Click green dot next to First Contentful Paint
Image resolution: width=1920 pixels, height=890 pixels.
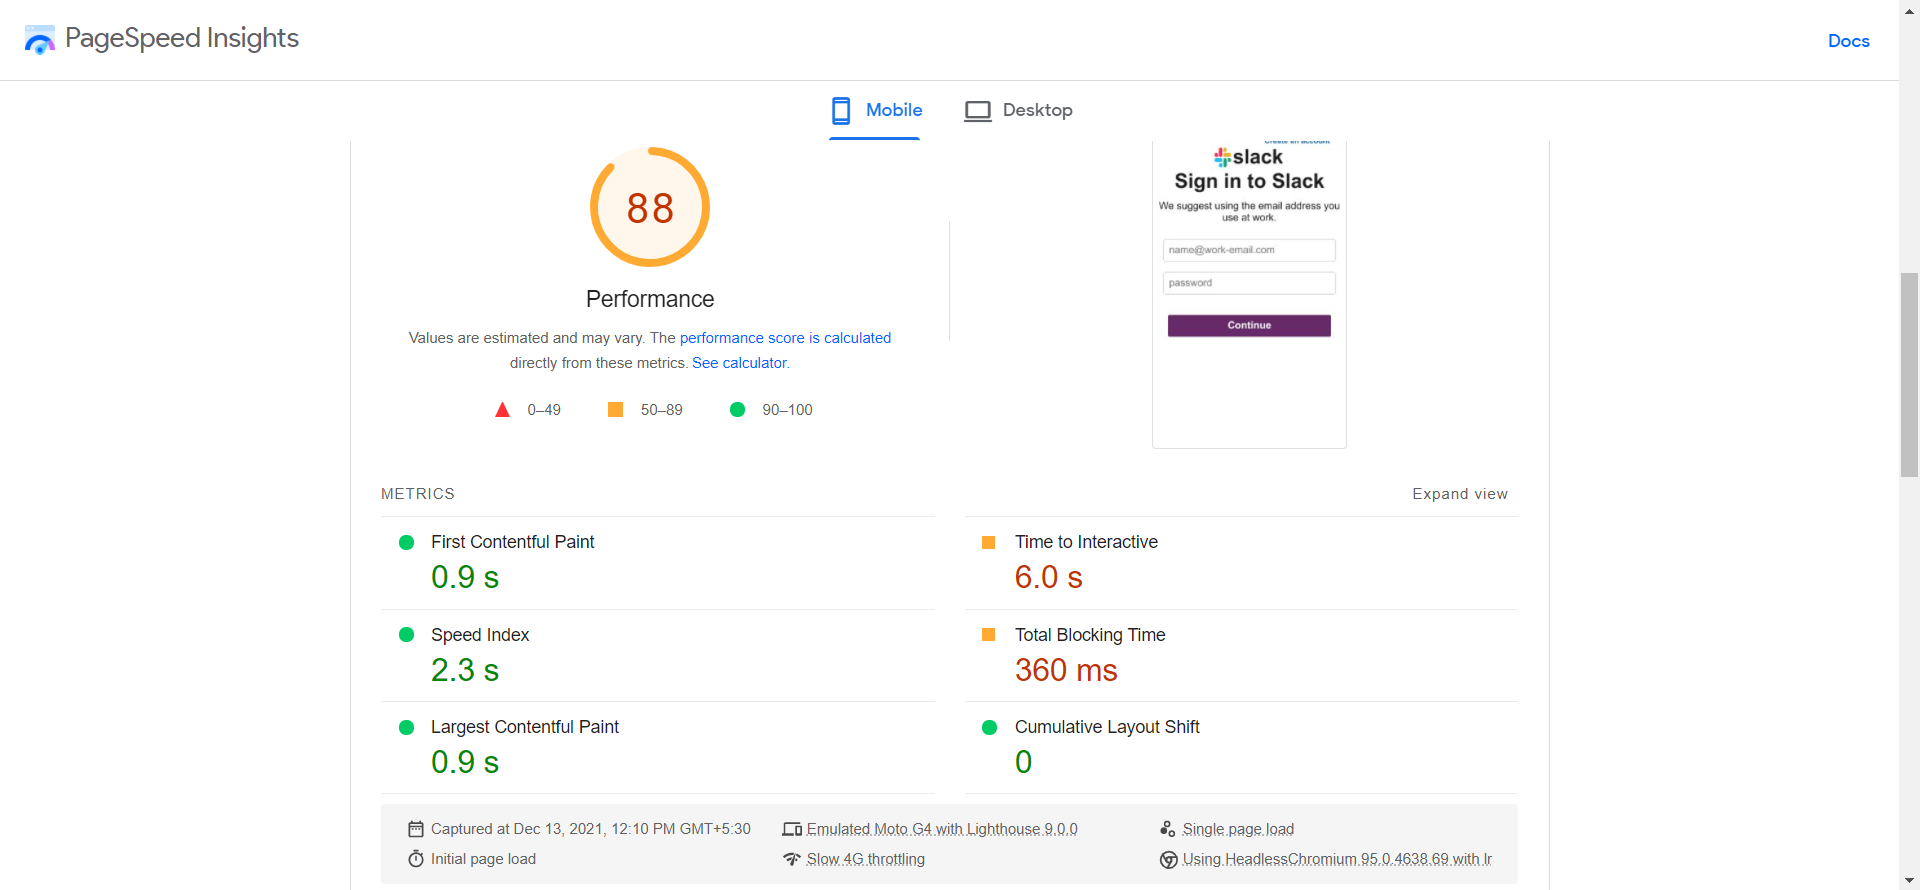pos(406,542)
